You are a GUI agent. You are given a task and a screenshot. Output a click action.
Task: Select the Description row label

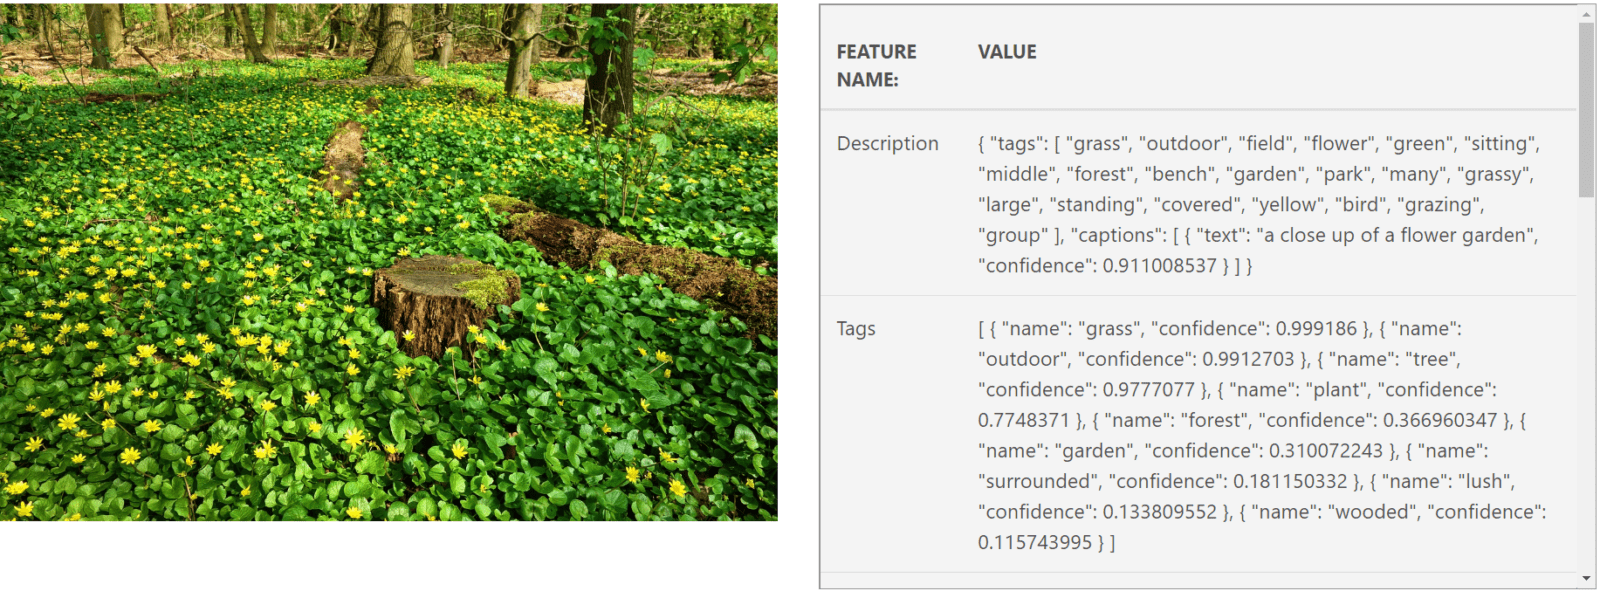888,144
